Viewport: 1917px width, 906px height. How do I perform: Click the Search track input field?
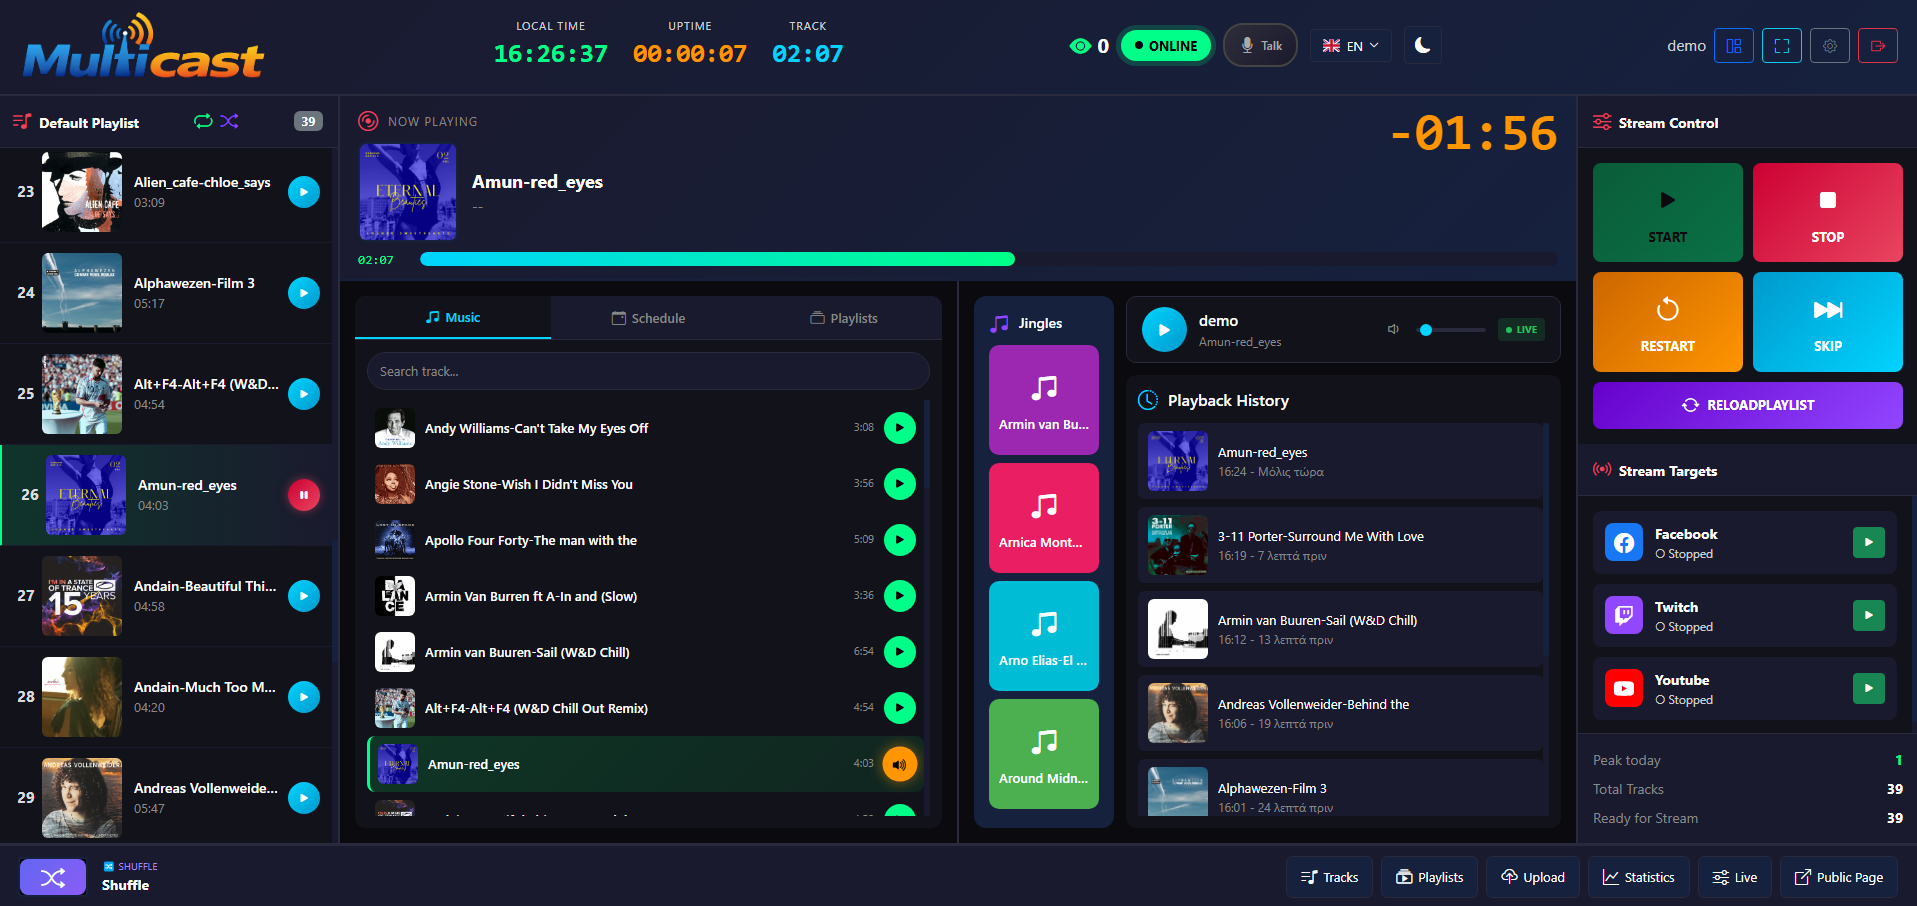pos(648,372)
